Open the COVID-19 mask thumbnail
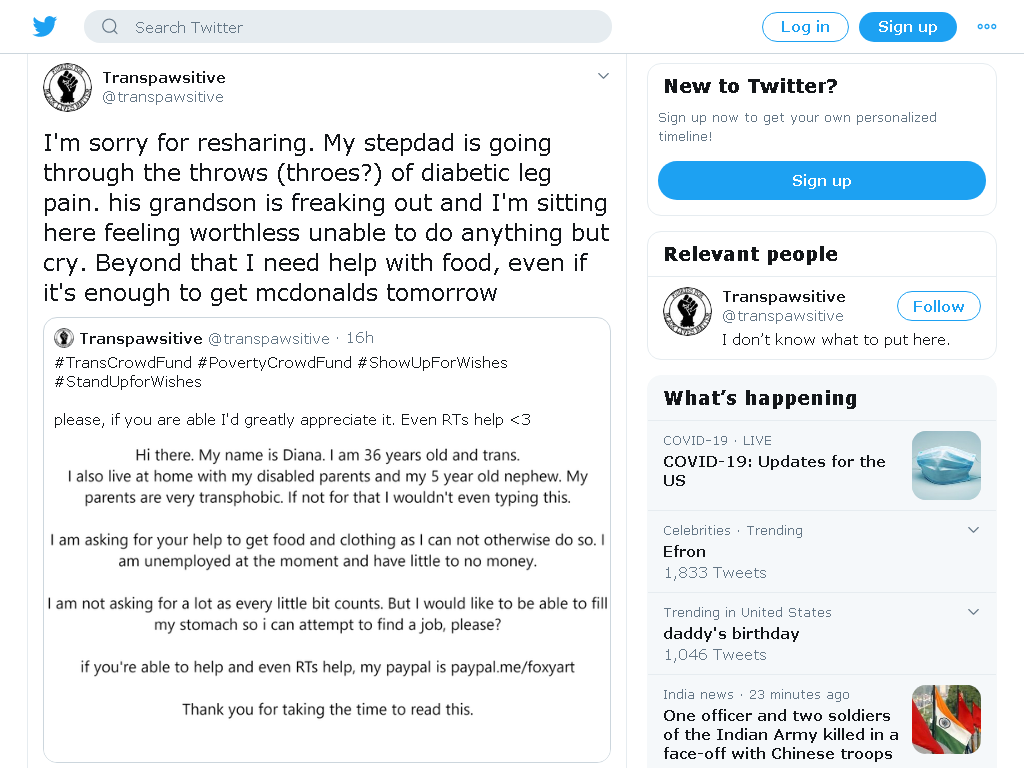This screenshot has width=1024, height=768. pos(946,466)
